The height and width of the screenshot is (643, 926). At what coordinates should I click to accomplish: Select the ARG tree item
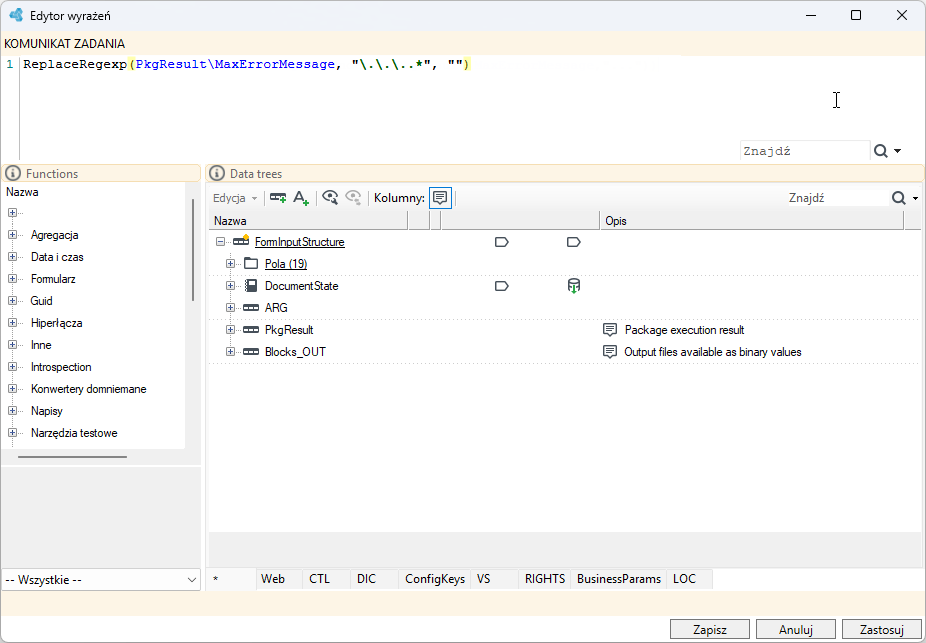pos(276,308)
